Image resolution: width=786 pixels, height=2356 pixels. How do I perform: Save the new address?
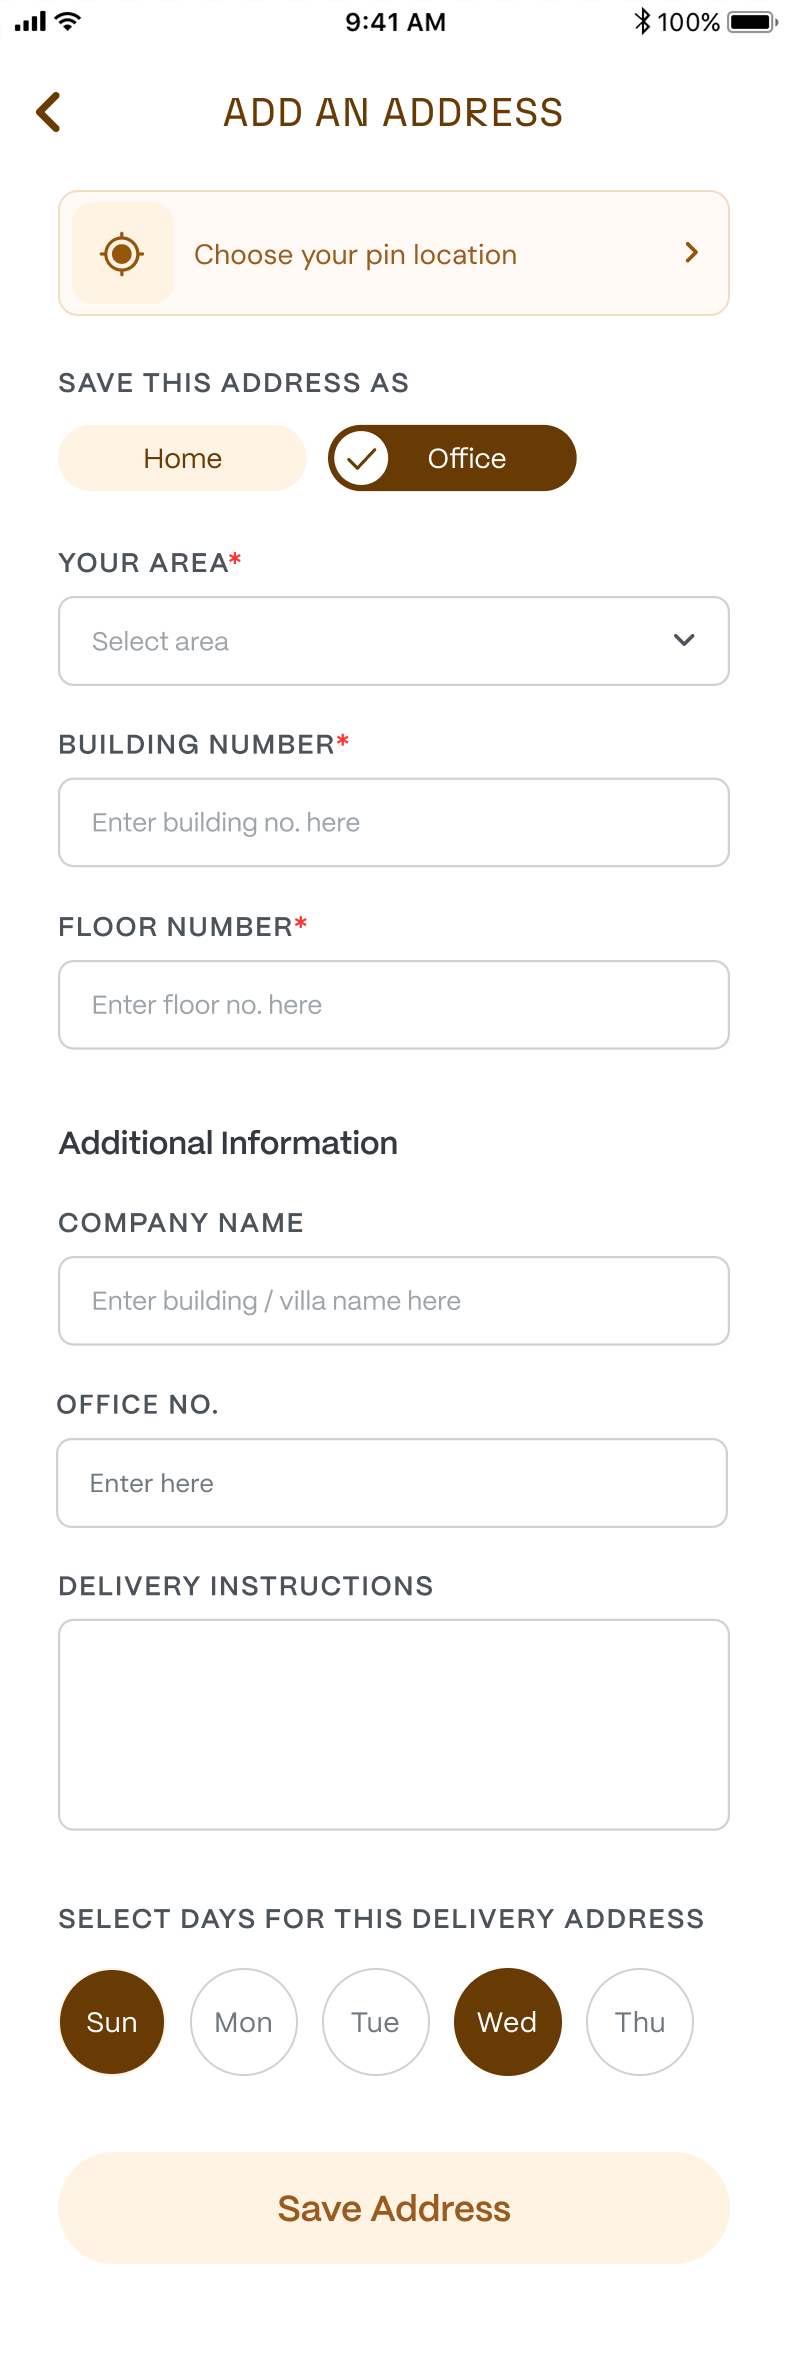pyautogui.click(x=393, y=2208)
